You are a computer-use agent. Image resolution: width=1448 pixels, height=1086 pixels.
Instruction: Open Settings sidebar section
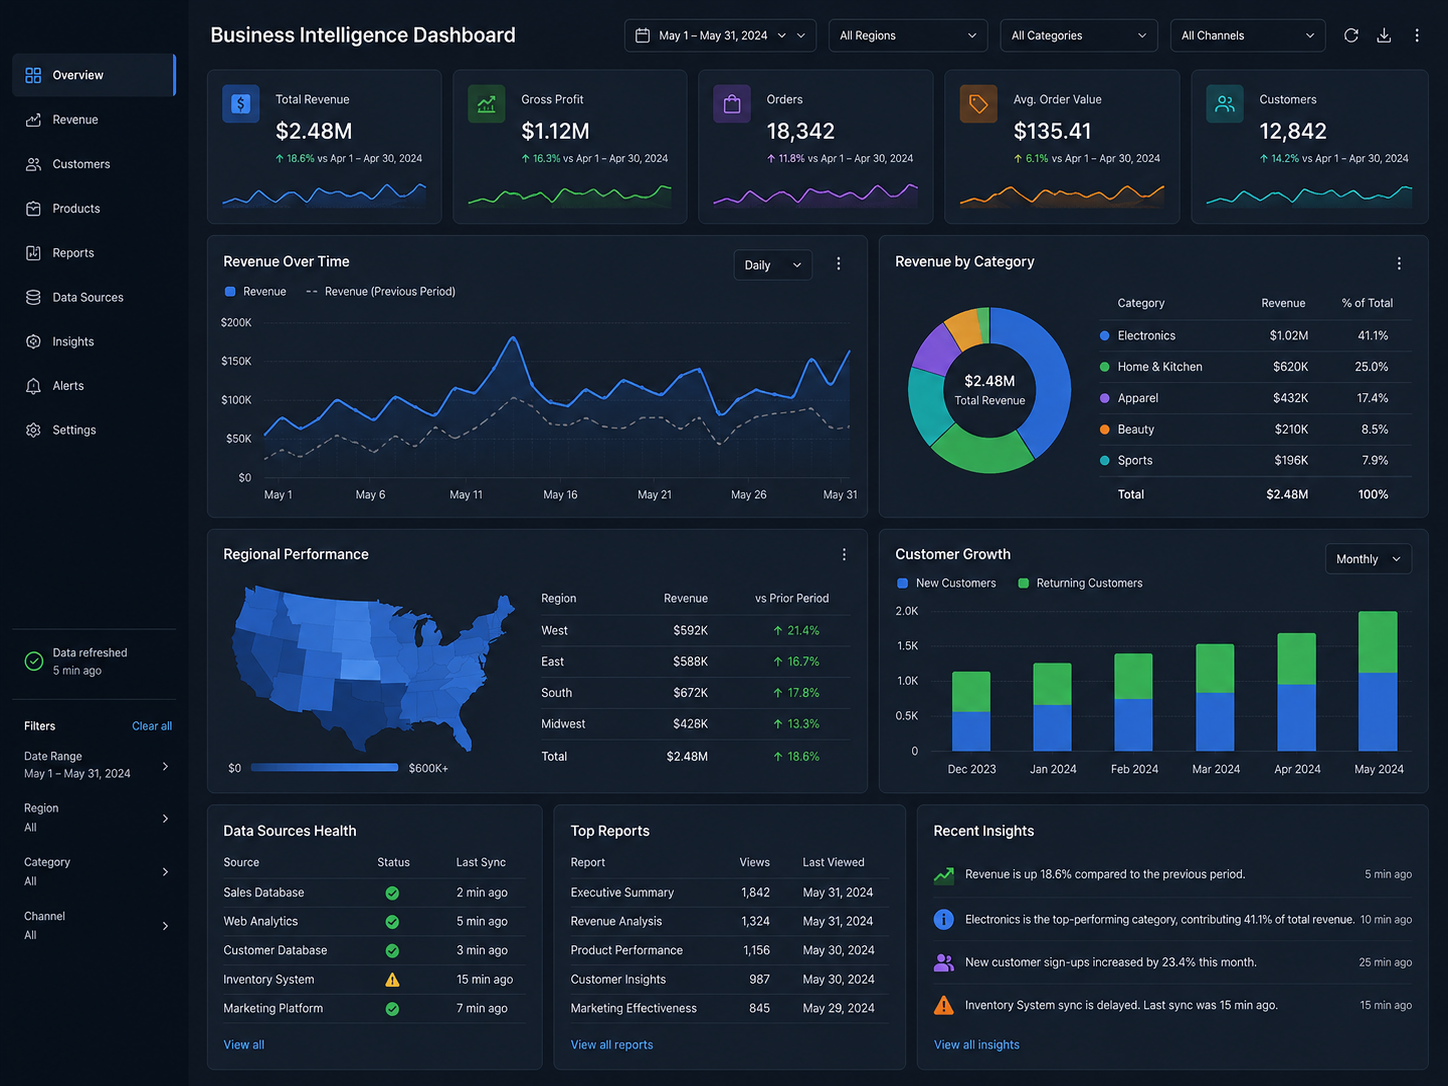[94, 430]
